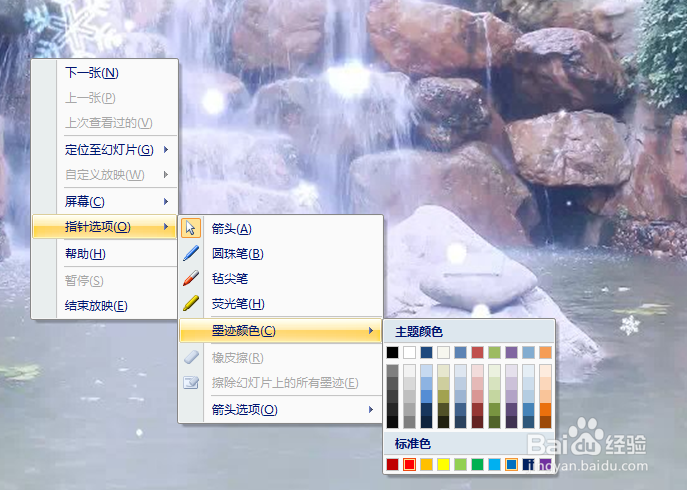Expand the 定位至幻灯片(G) submenu arrow
Viewport: 687px width, 490px height.
point(166,150)
